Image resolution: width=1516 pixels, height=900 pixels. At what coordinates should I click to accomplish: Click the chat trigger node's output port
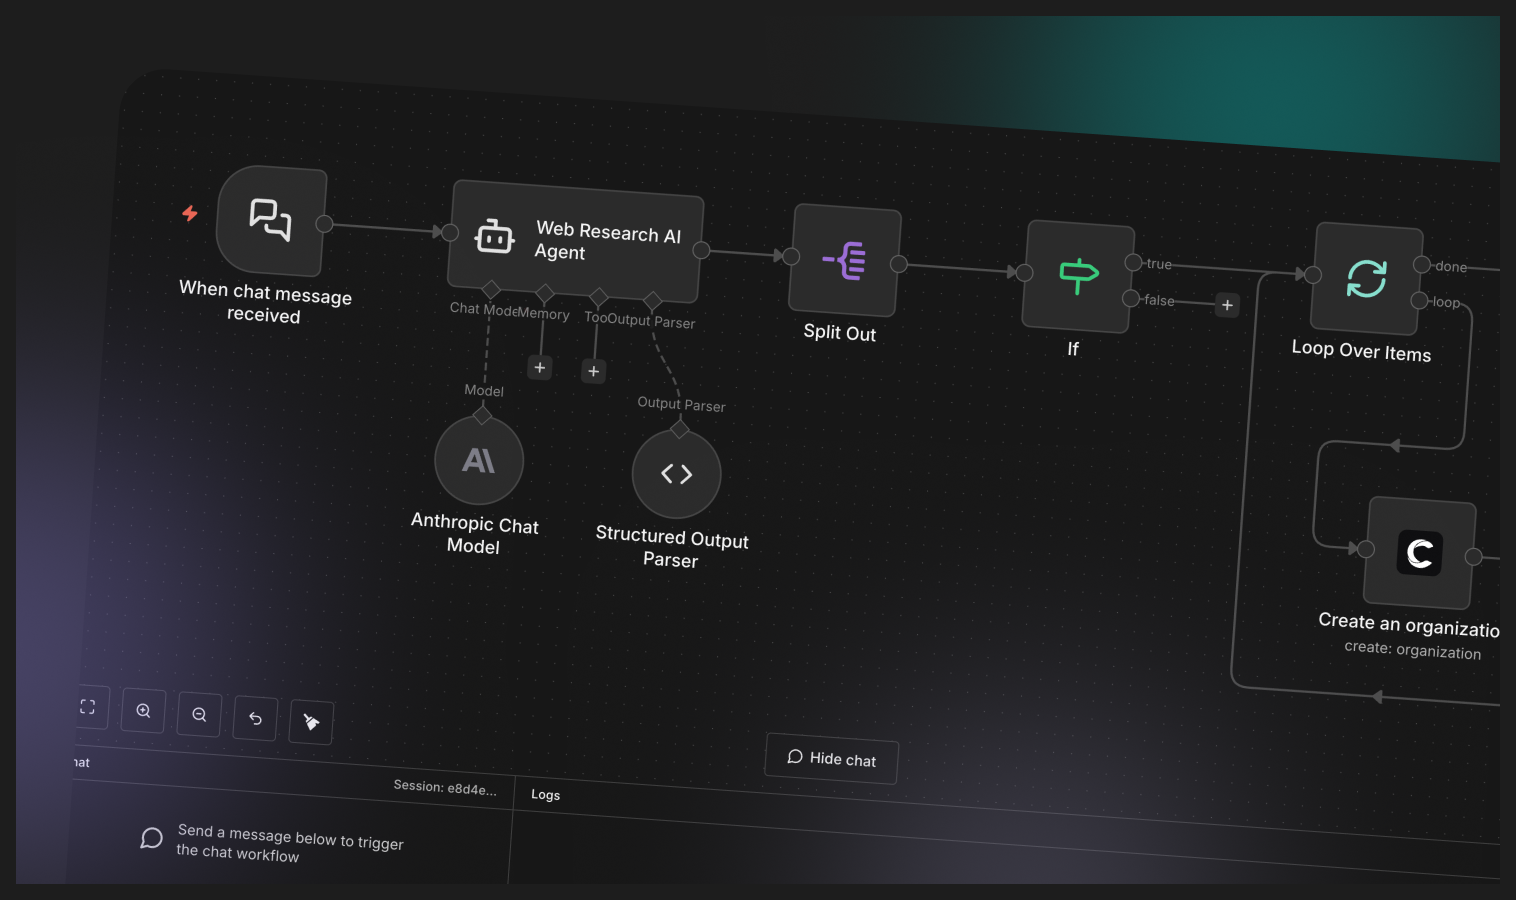point(324,224)
